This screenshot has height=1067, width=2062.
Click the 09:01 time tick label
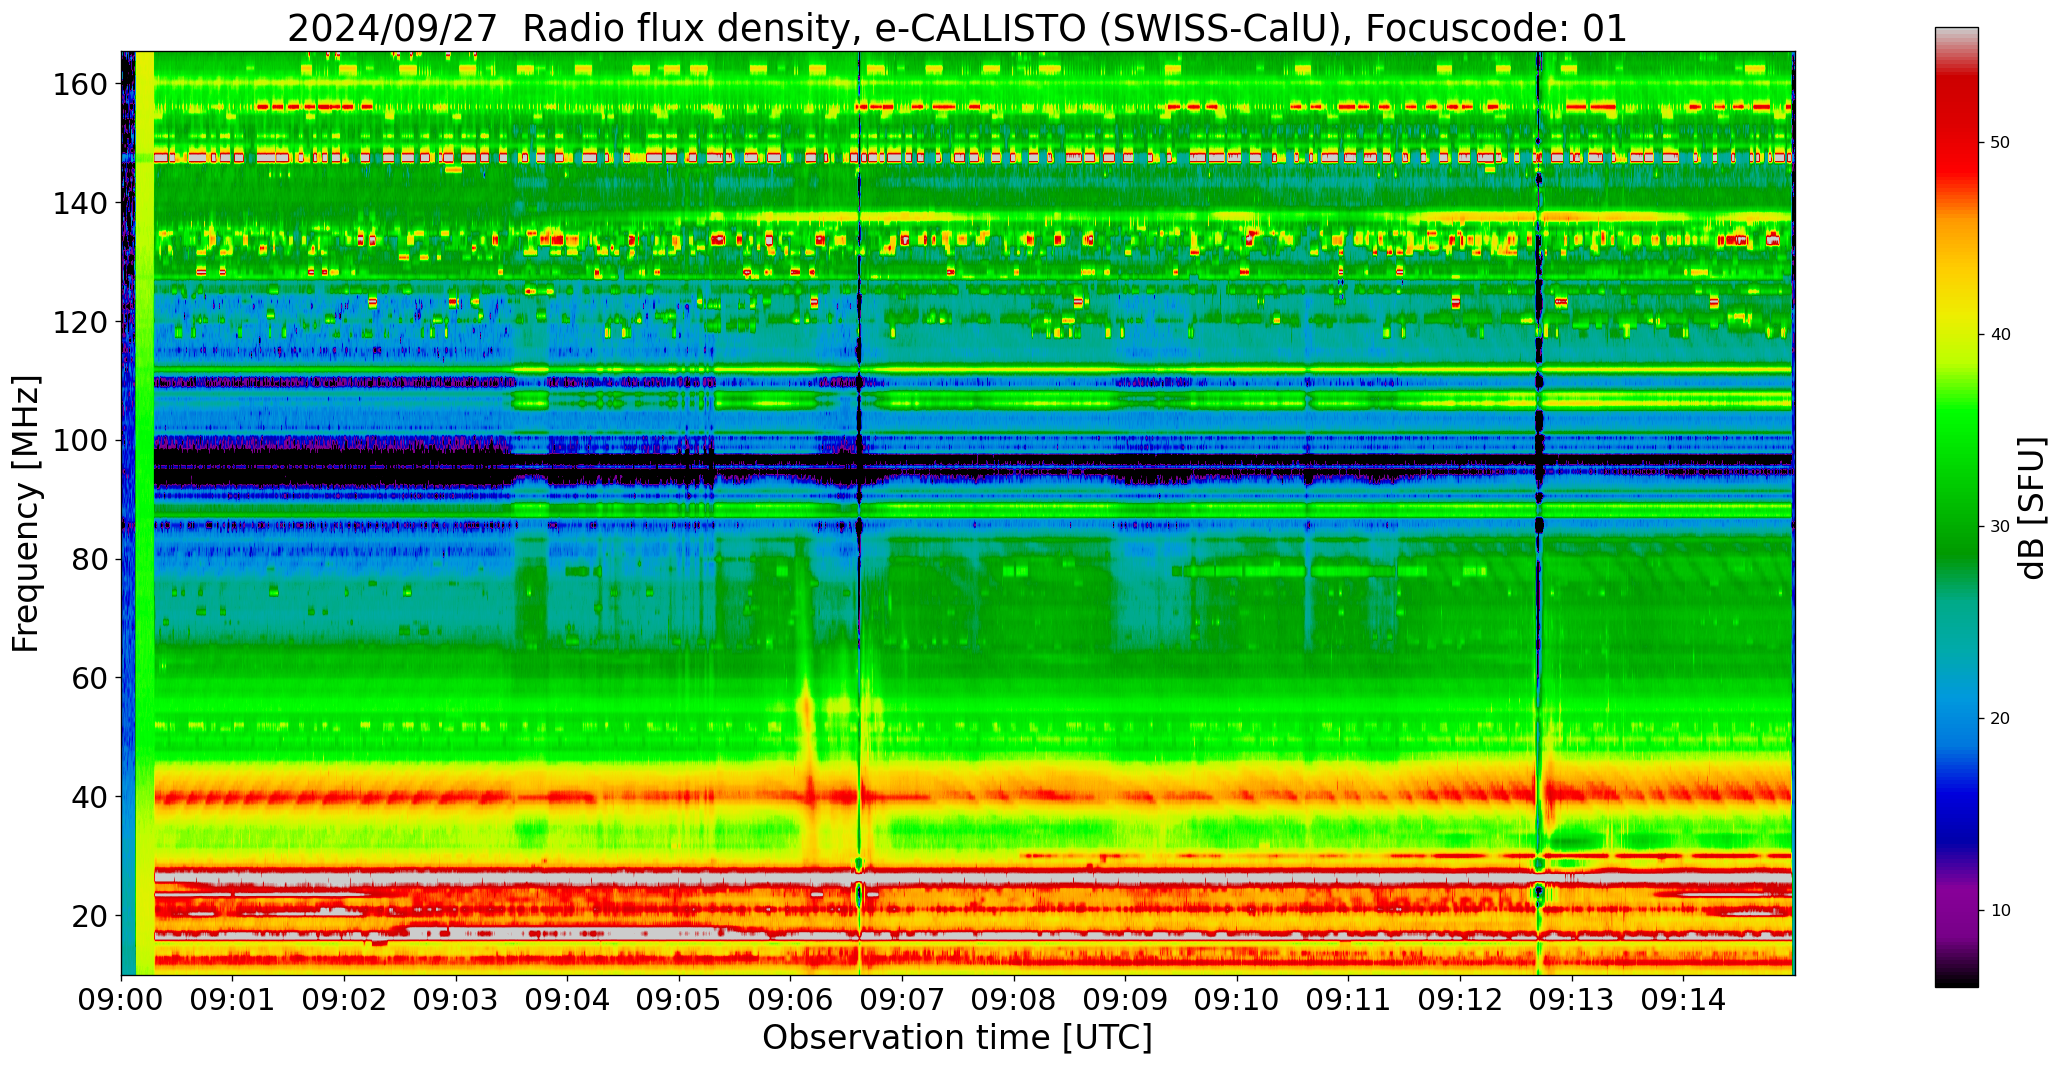(233, 998)
